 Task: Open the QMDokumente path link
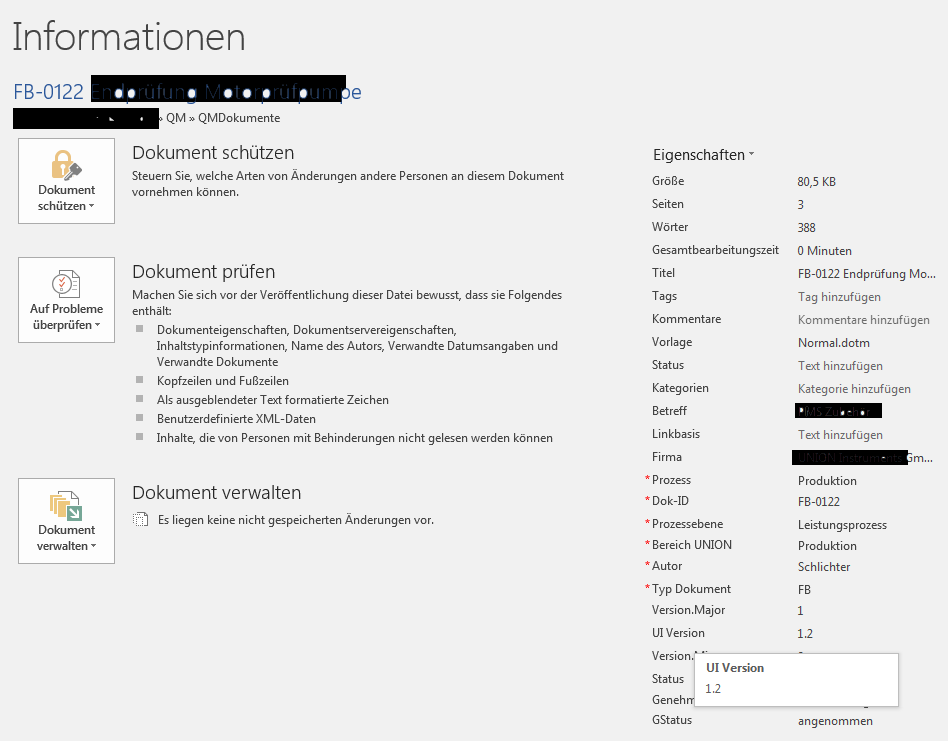click(x=239, y=118)
